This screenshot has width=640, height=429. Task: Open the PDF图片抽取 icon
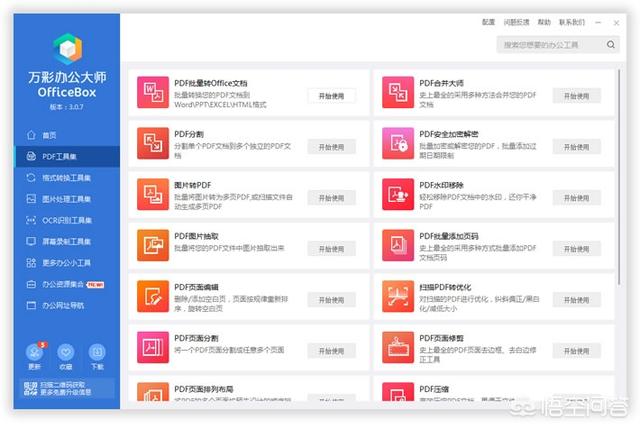[153, 244]
